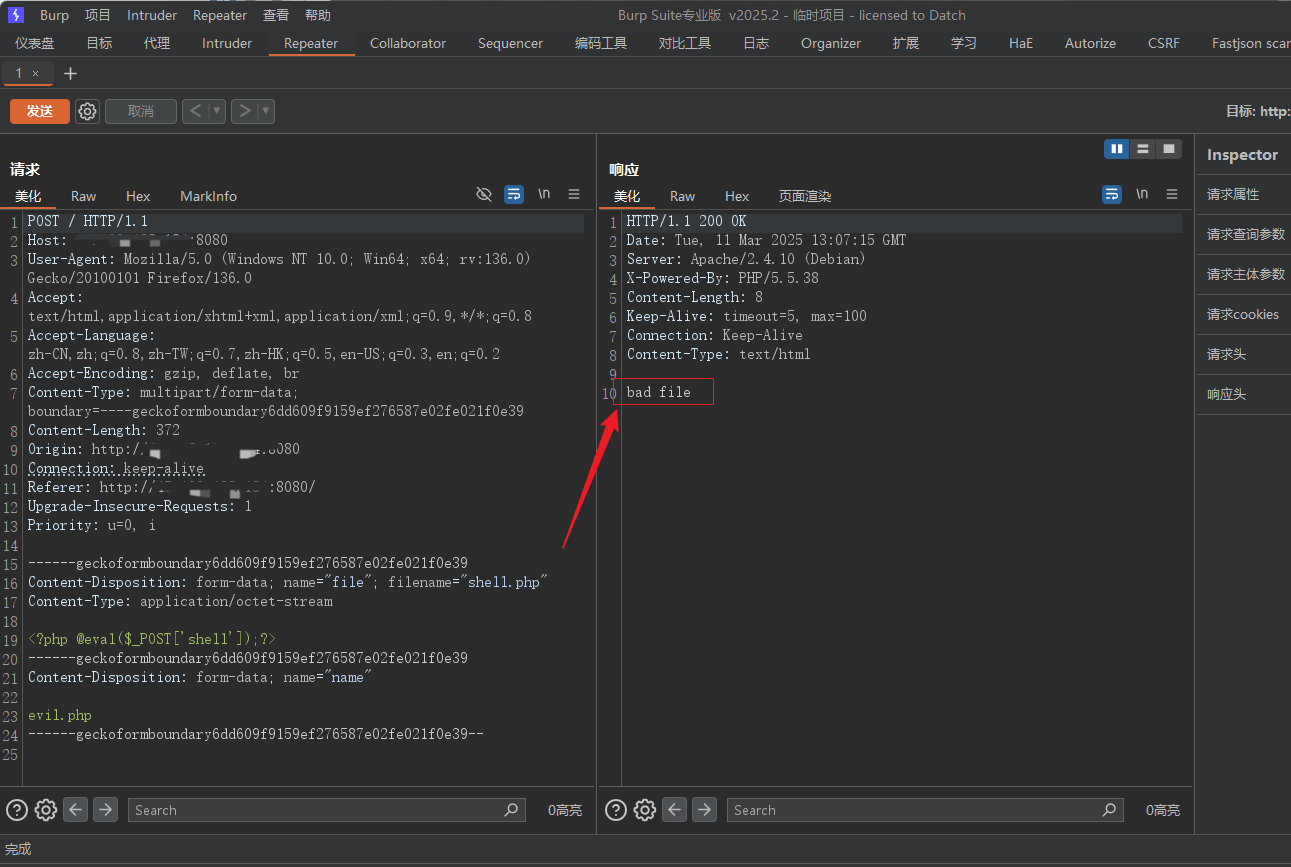Open the 查看 menu
This screenshot has width=1291, height=867.
point(276,15)
